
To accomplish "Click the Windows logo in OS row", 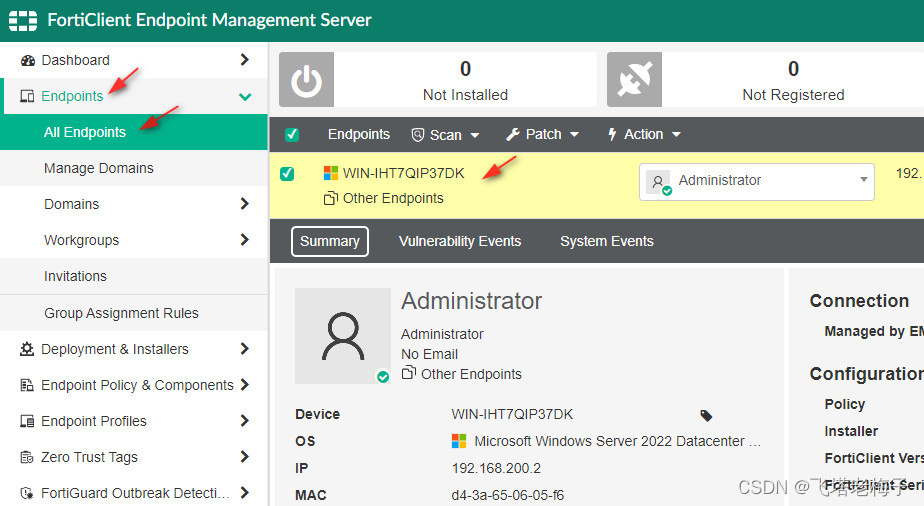I will click(459, 441).
